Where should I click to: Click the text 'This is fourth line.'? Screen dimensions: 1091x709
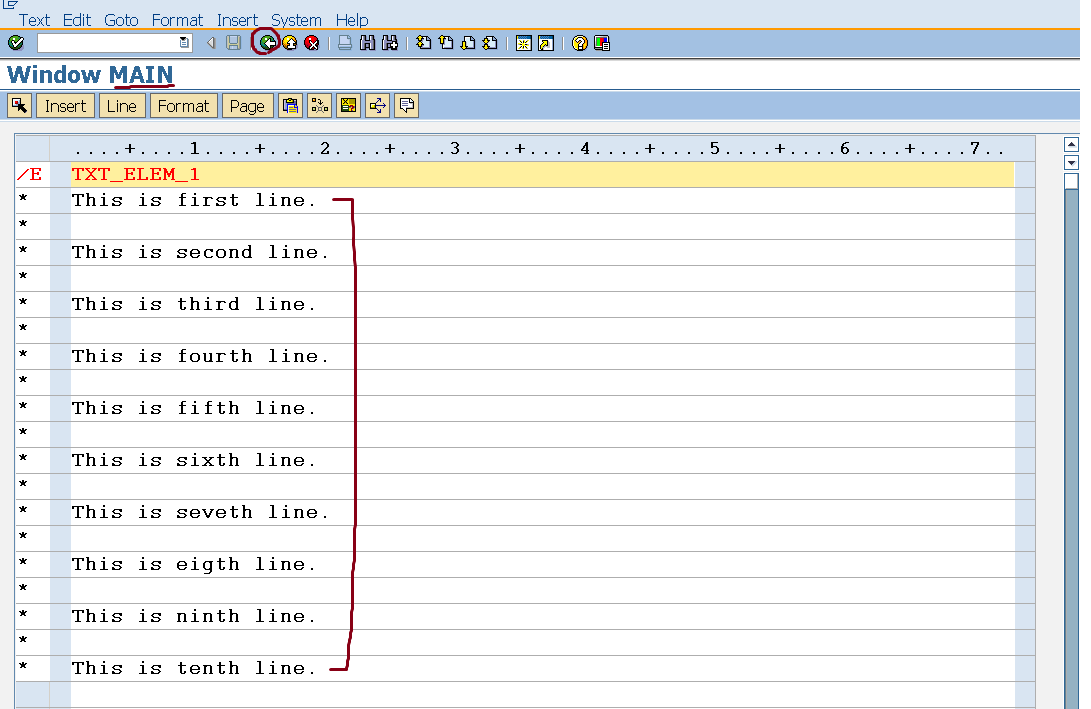(x=200, y=356)
